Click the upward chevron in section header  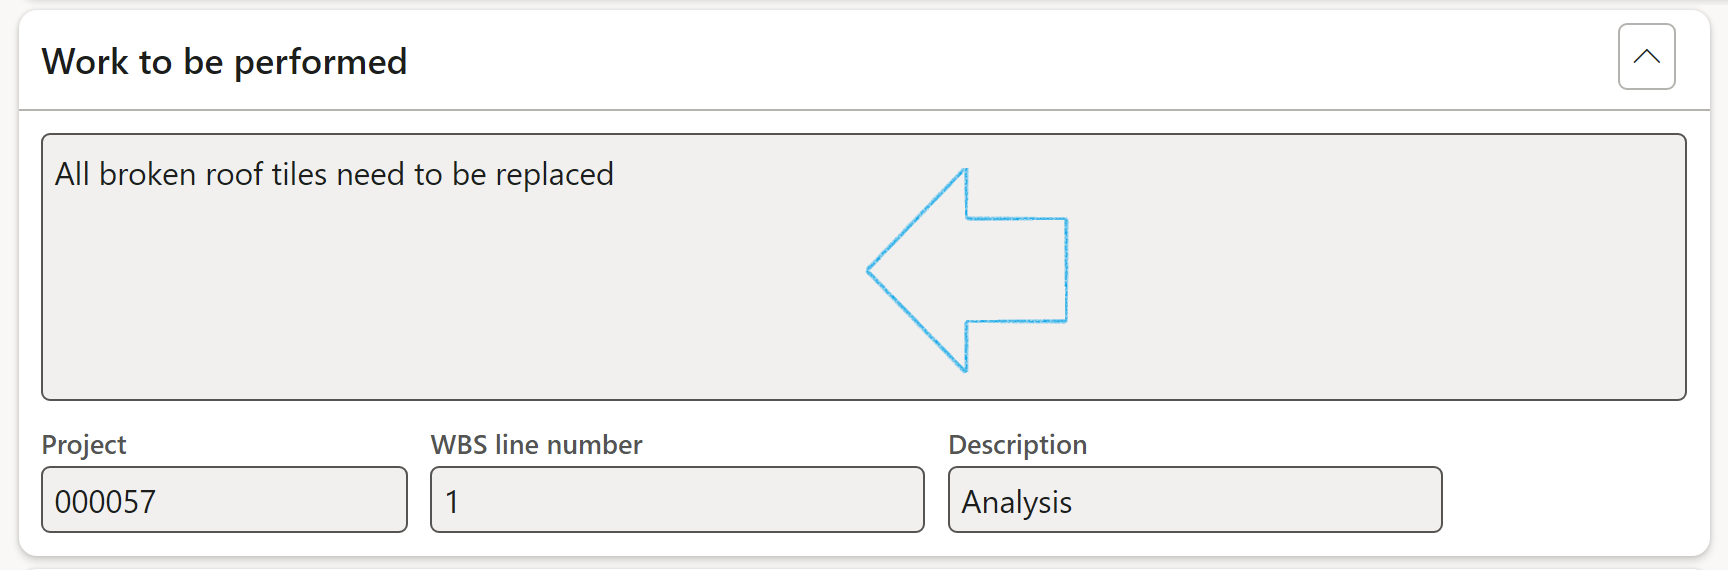pos(1646,57)
